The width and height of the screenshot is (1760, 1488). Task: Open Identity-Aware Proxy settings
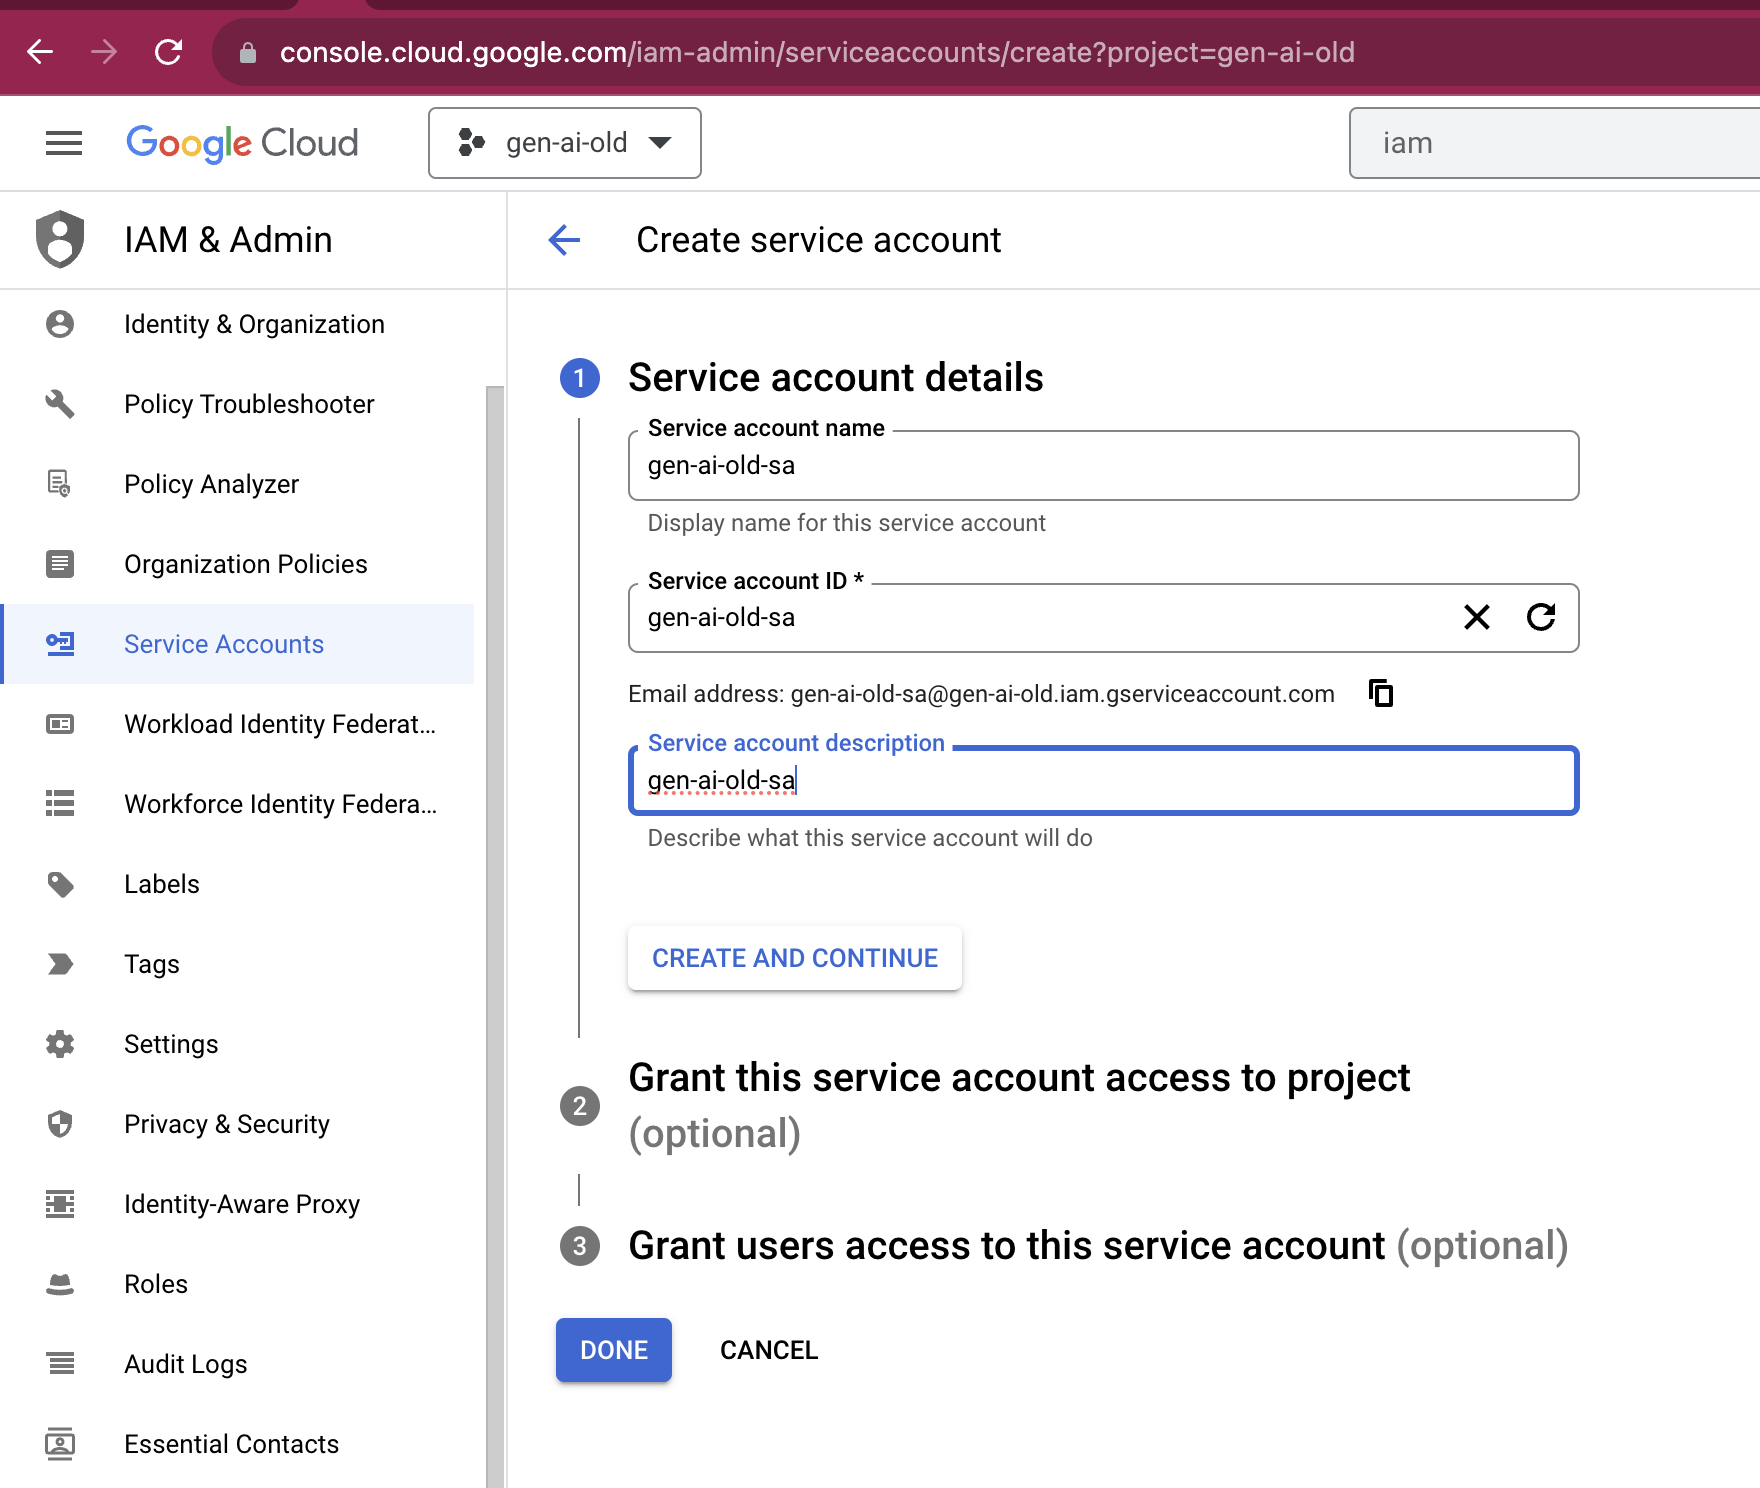click(242, 1204)
